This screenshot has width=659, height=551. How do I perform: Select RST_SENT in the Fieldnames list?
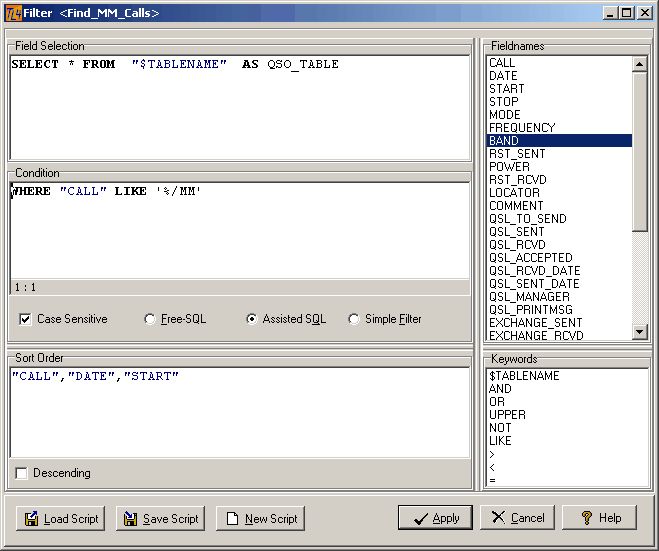click(x=559, y=154)
